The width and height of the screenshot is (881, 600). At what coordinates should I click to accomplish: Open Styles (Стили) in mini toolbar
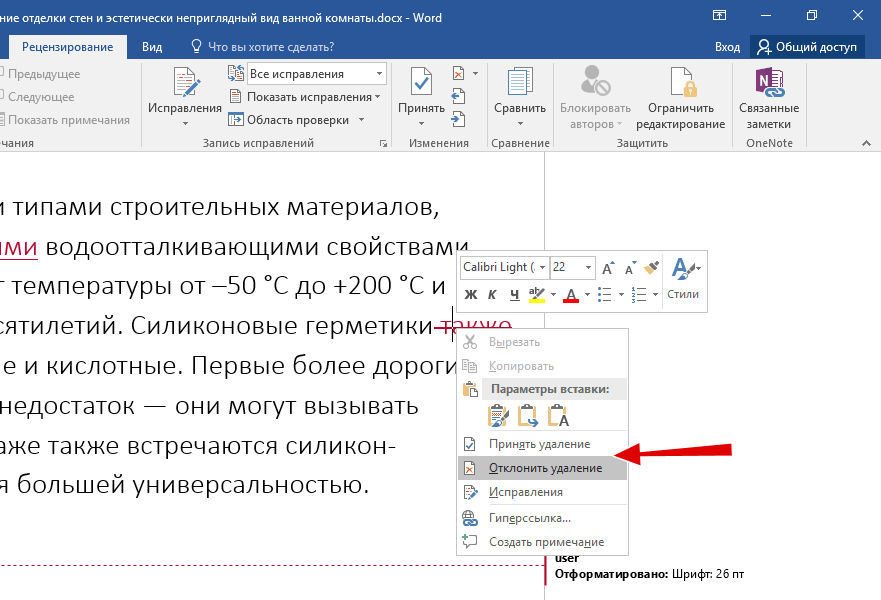pyautogui.click(x=683, y=279)
